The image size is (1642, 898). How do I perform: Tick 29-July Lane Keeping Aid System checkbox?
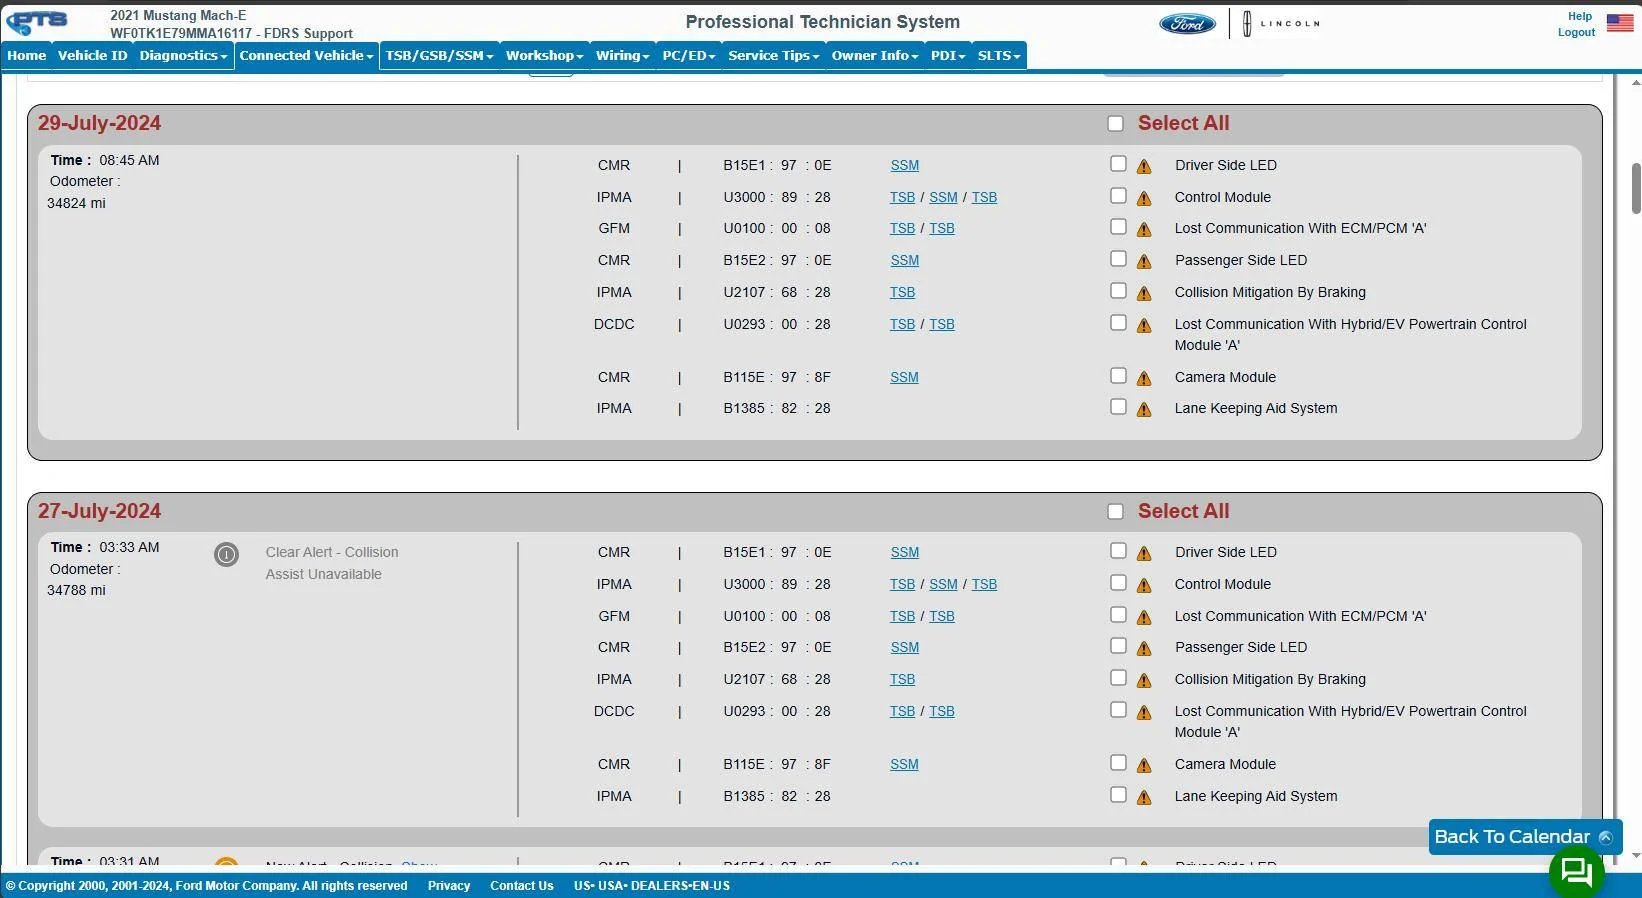[x=1118, y=407]
